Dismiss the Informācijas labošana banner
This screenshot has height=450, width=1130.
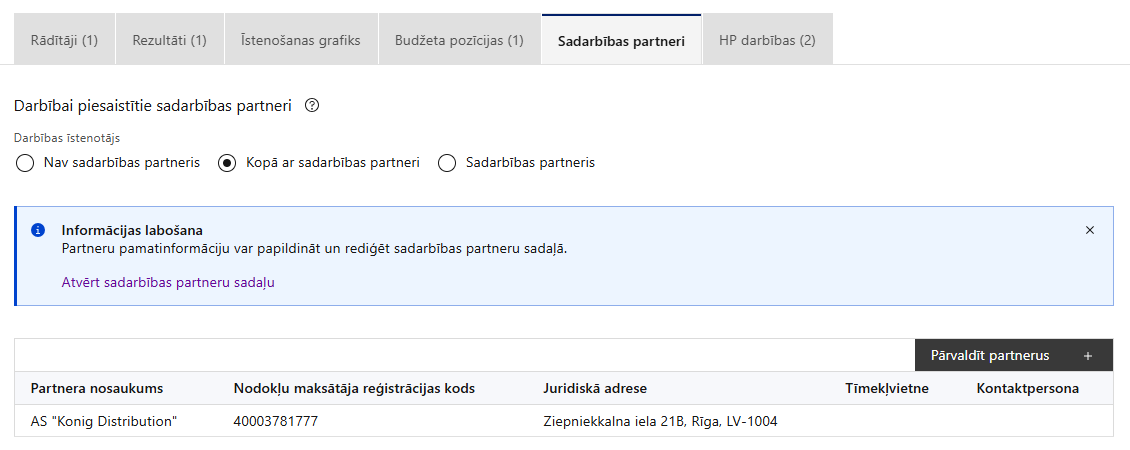click(1090, 230)
